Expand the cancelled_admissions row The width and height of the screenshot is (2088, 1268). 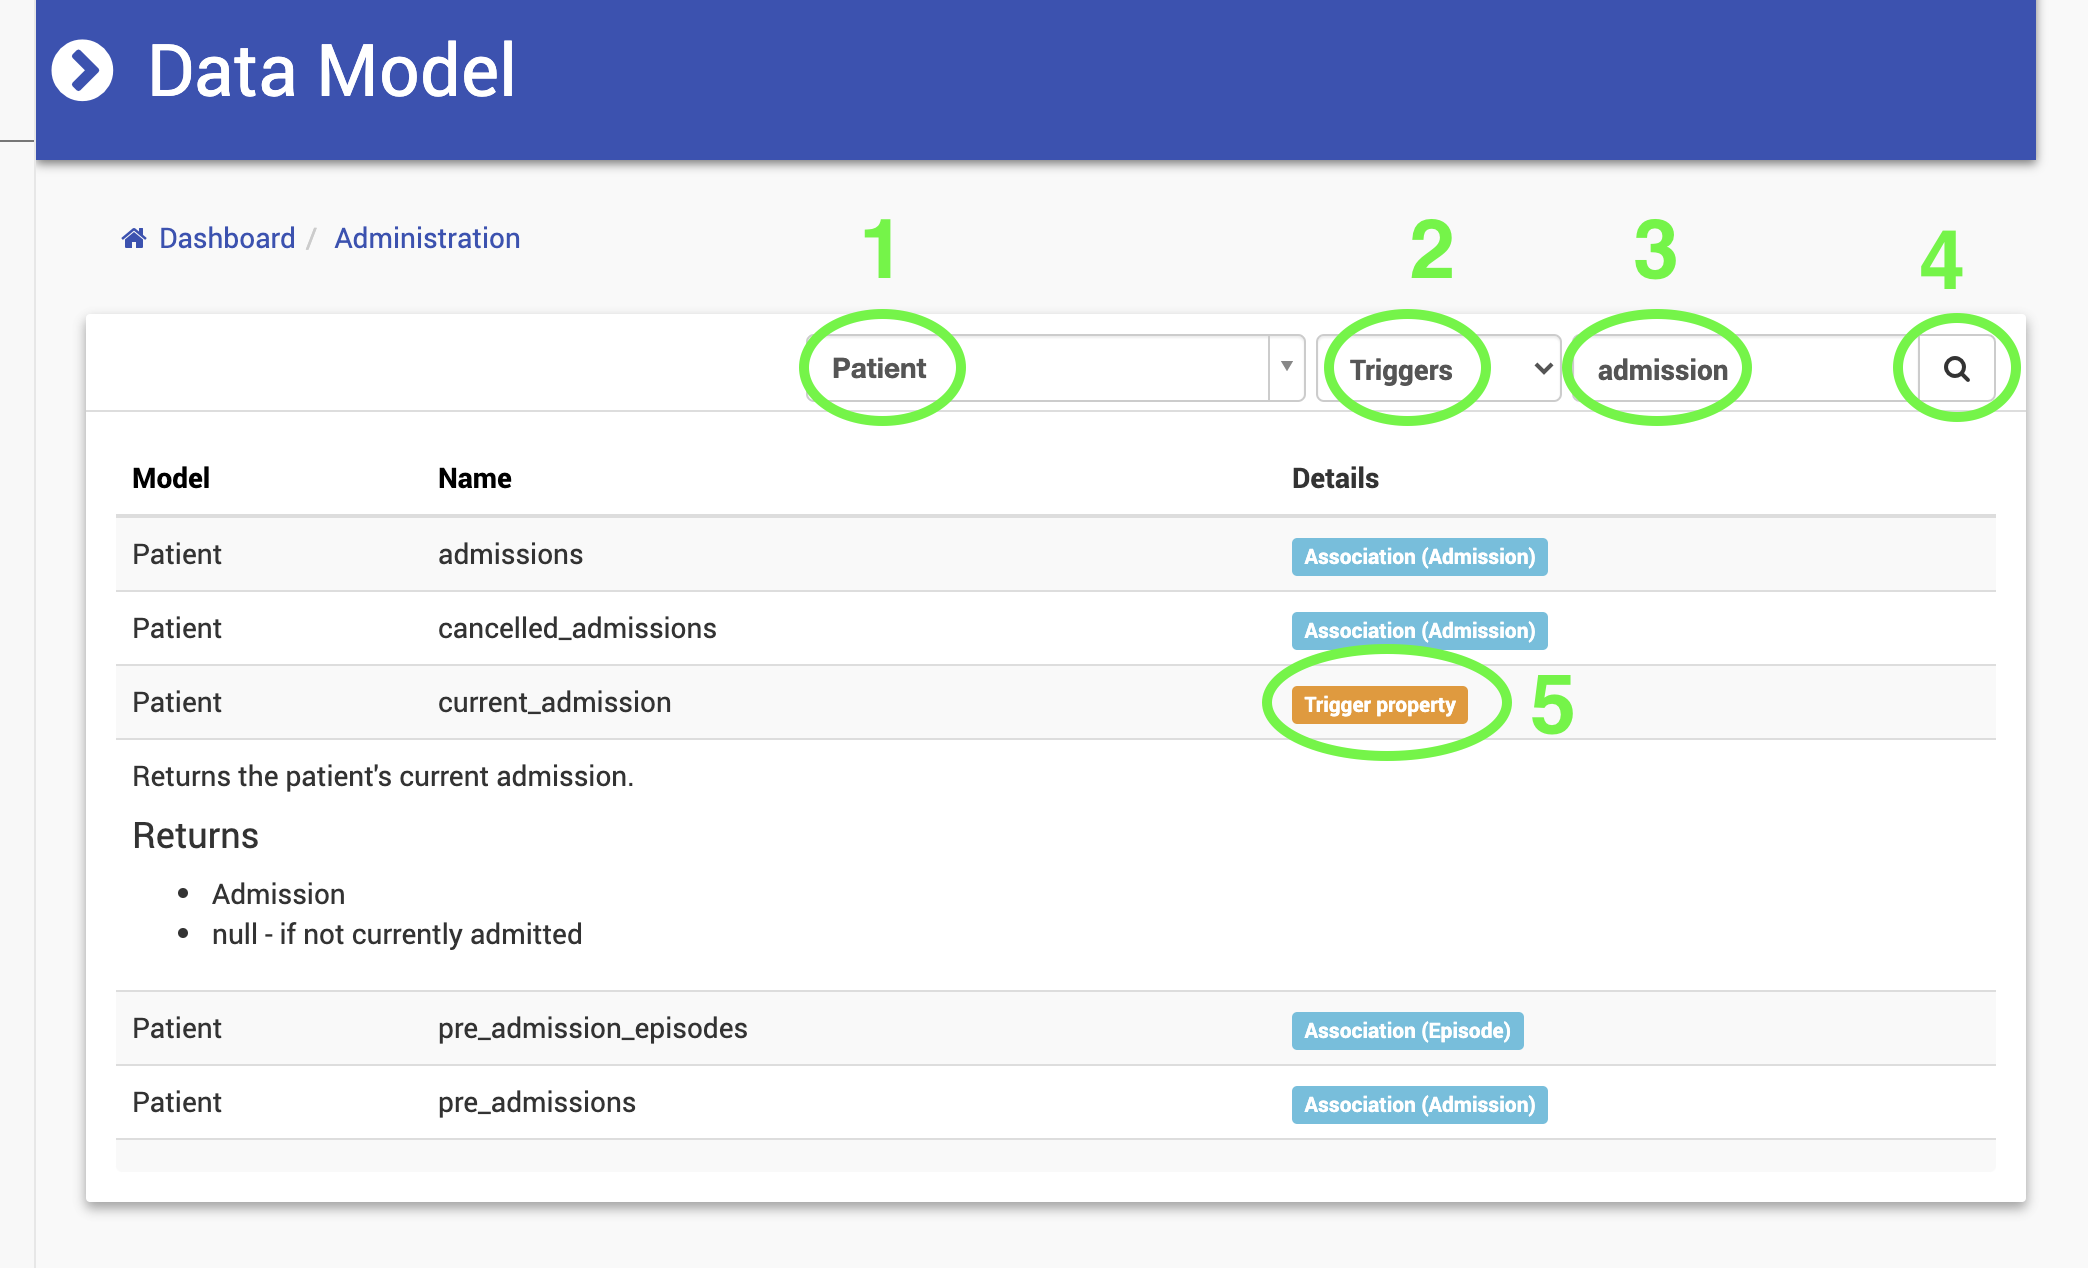pyautogui.click(x=577, y=629)
